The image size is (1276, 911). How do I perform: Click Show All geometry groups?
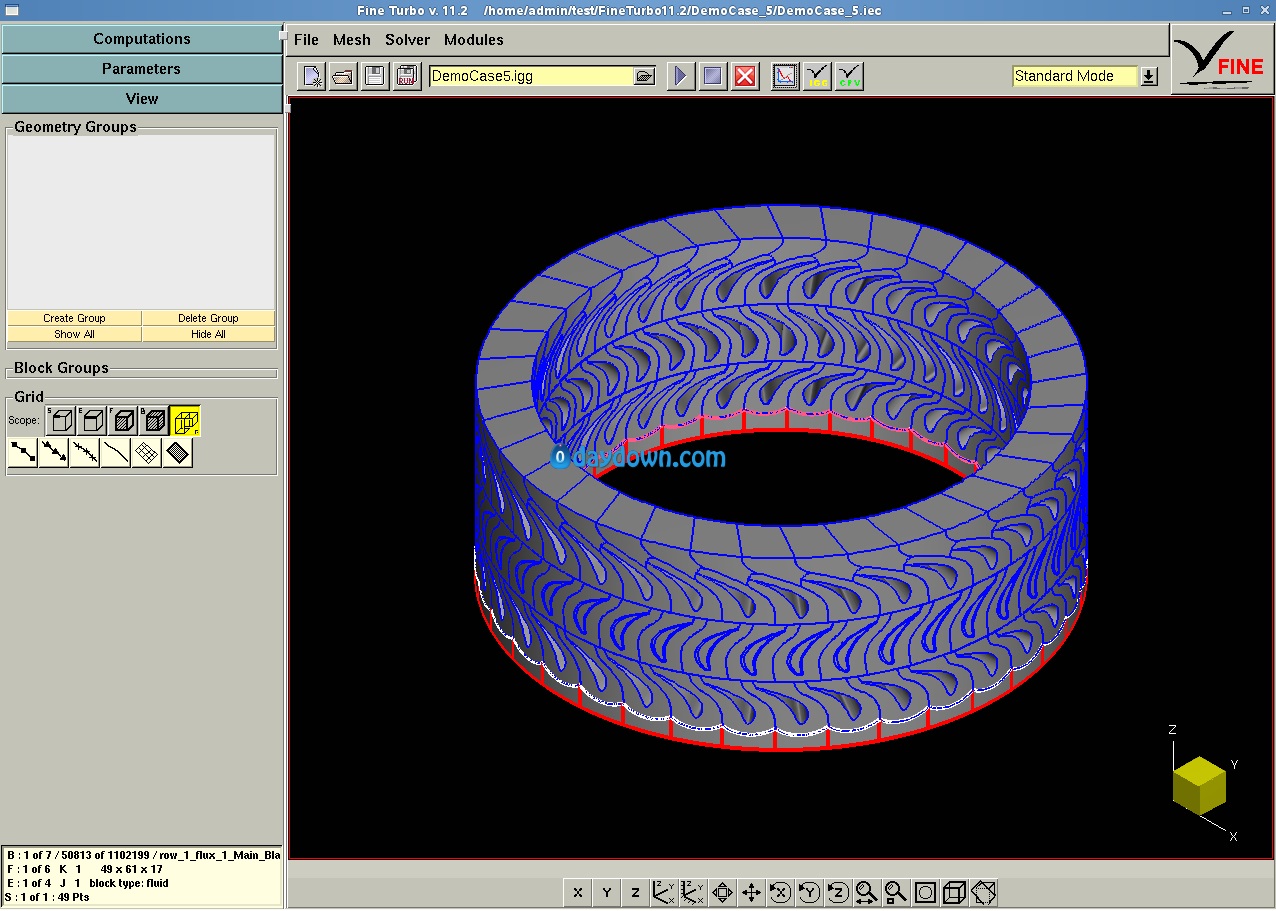(x=74, y=334)
